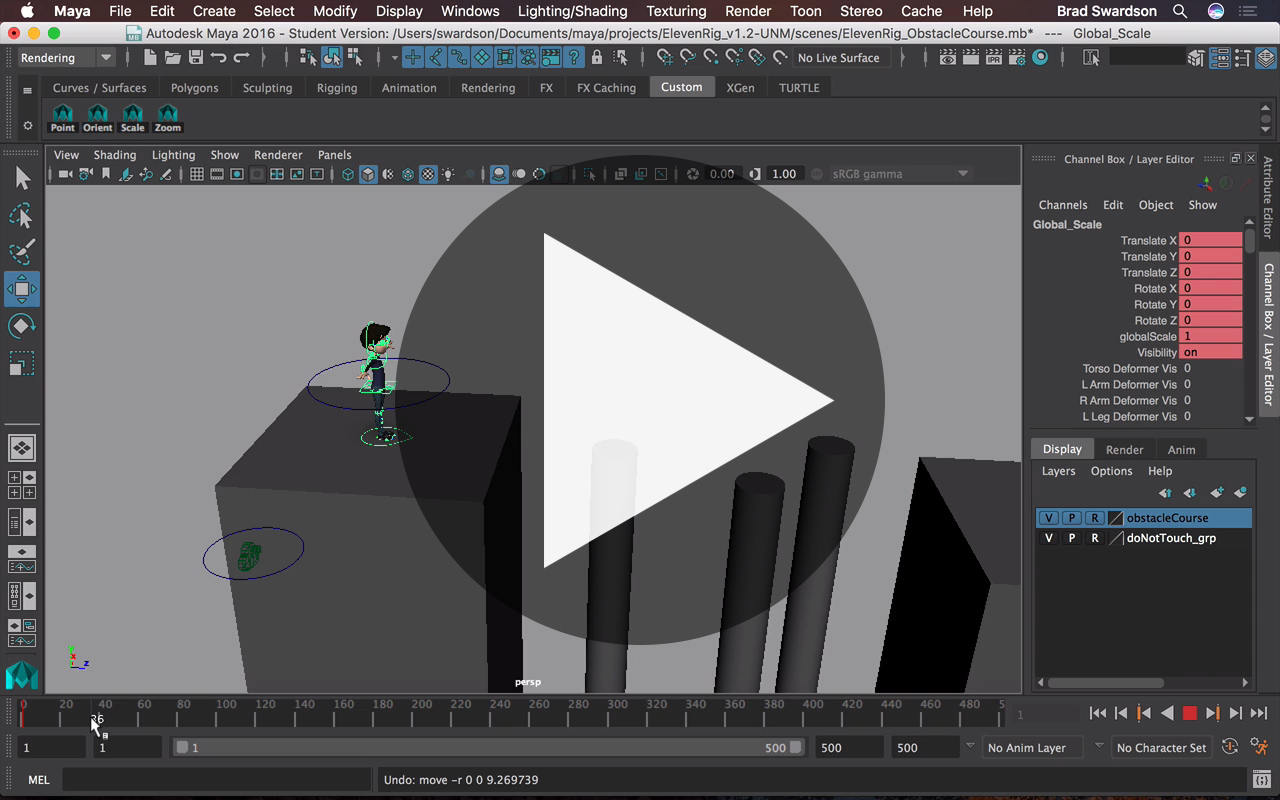This screenshot has width=1280, height=800.
Task: Toggle wireframe shading in viewport
Action: (x=348, y=174)
